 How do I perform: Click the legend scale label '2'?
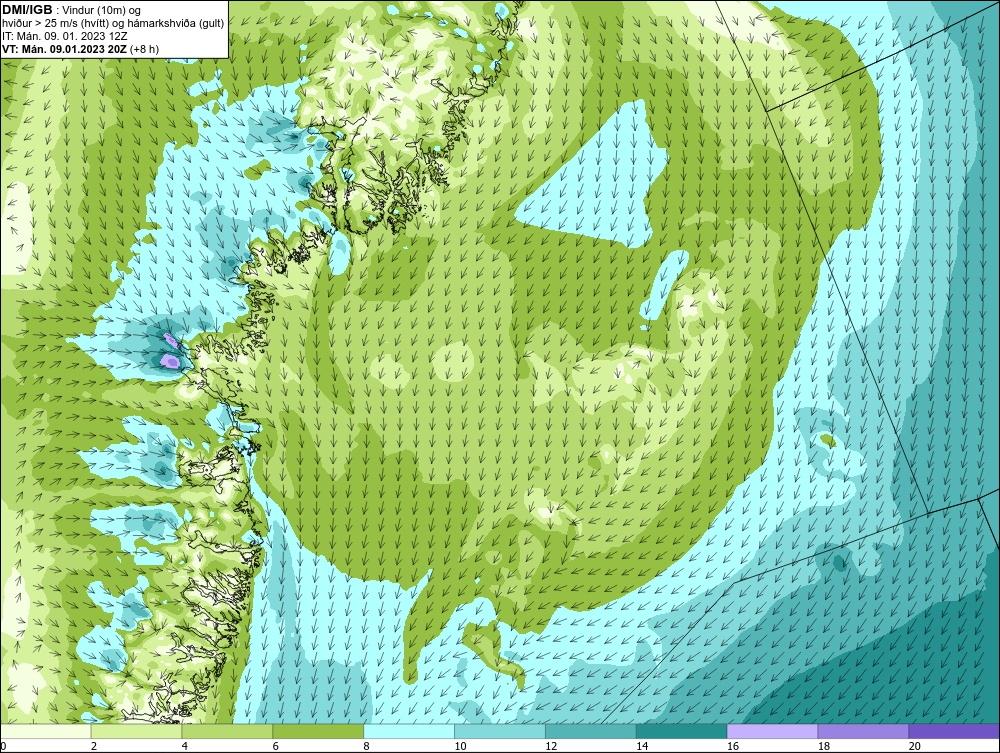[94, 746]
